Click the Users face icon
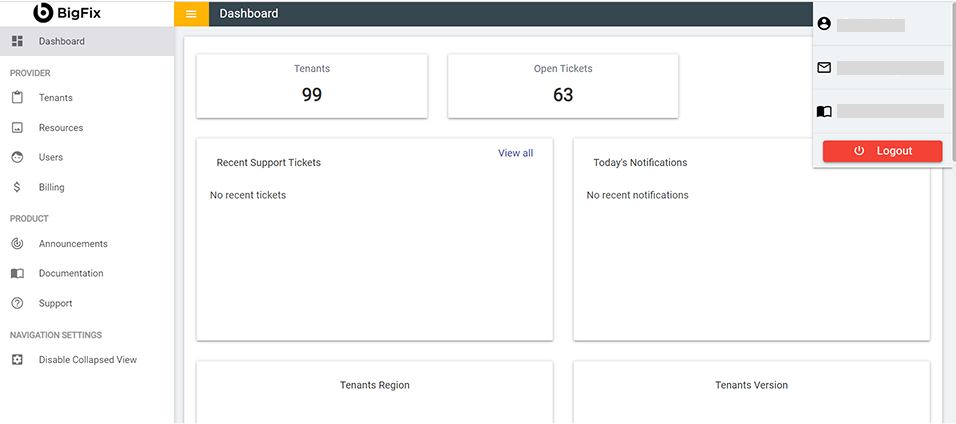This screenshot has height=424, width=956. (x=17, y=157)
